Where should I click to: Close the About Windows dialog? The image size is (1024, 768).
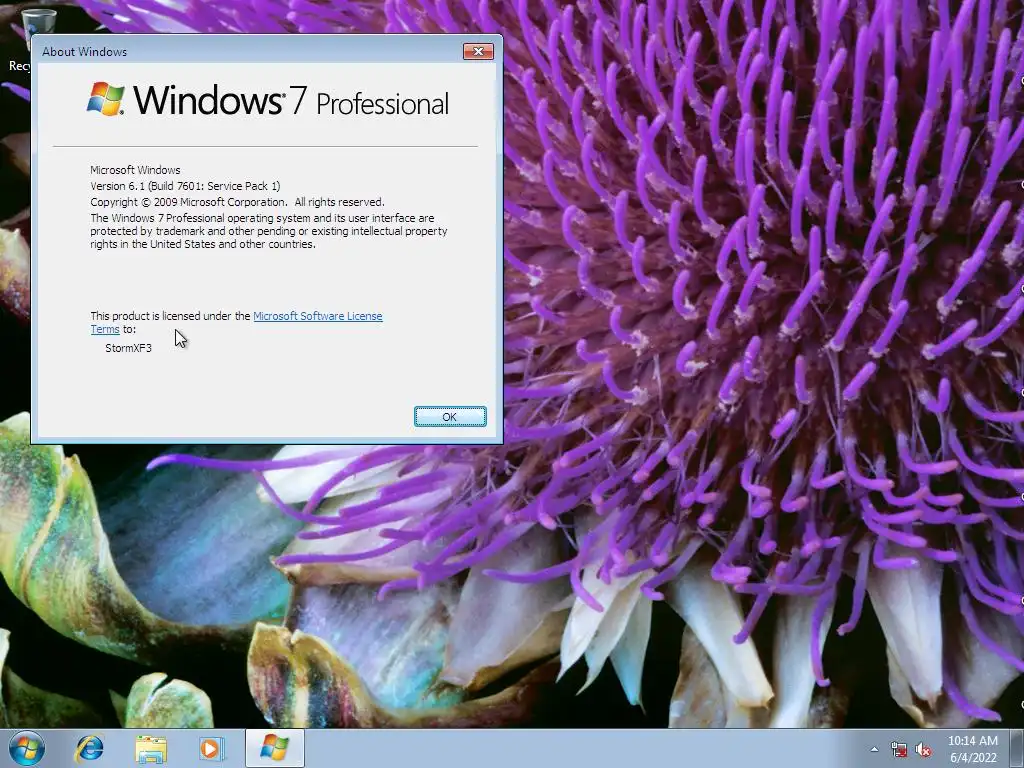pyautogui.click(x=478, y=52)
